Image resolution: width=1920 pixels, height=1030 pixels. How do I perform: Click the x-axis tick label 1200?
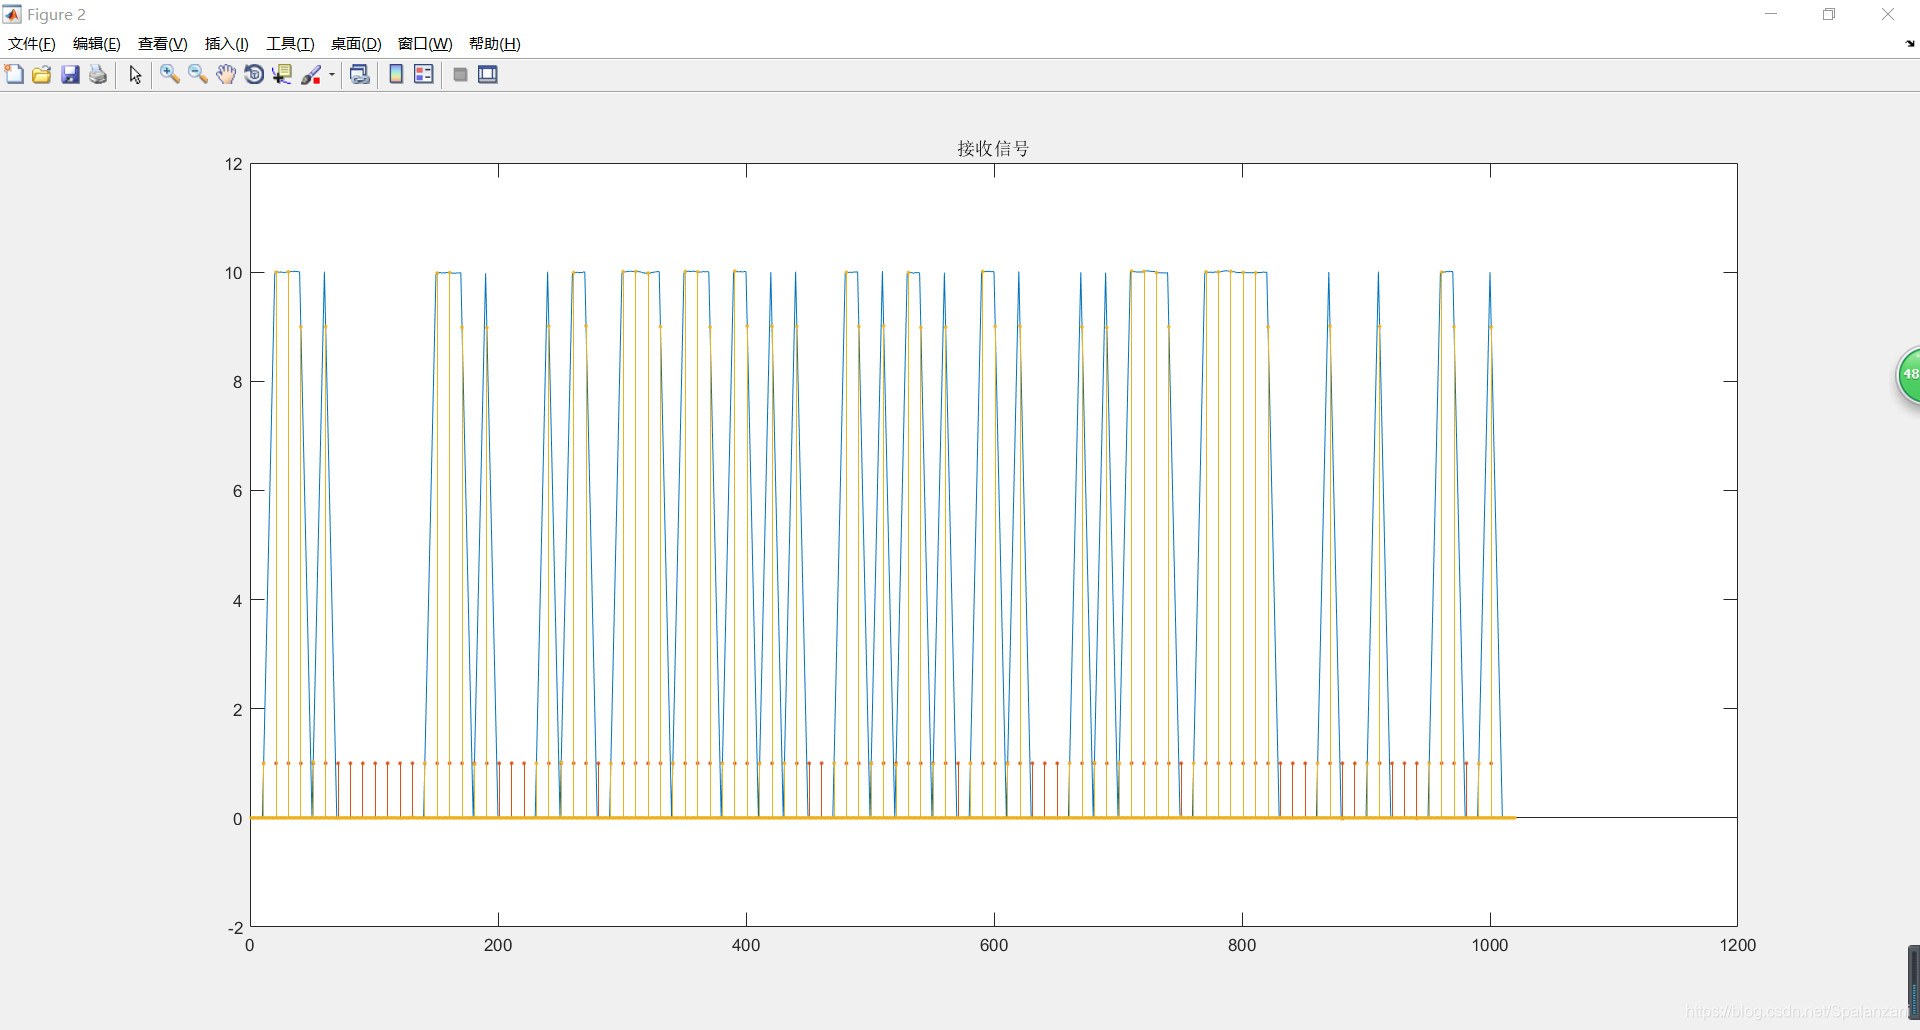pyautogui.click(x=1738, y=946)
